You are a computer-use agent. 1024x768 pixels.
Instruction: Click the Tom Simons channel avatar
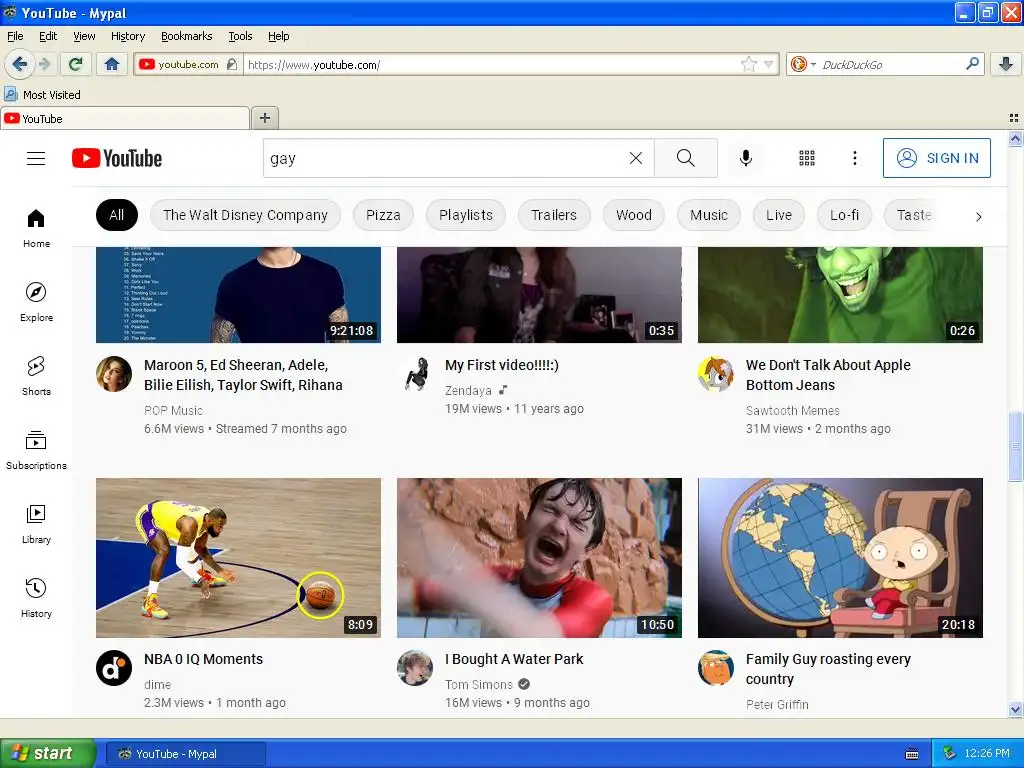(x=415, y=667)
